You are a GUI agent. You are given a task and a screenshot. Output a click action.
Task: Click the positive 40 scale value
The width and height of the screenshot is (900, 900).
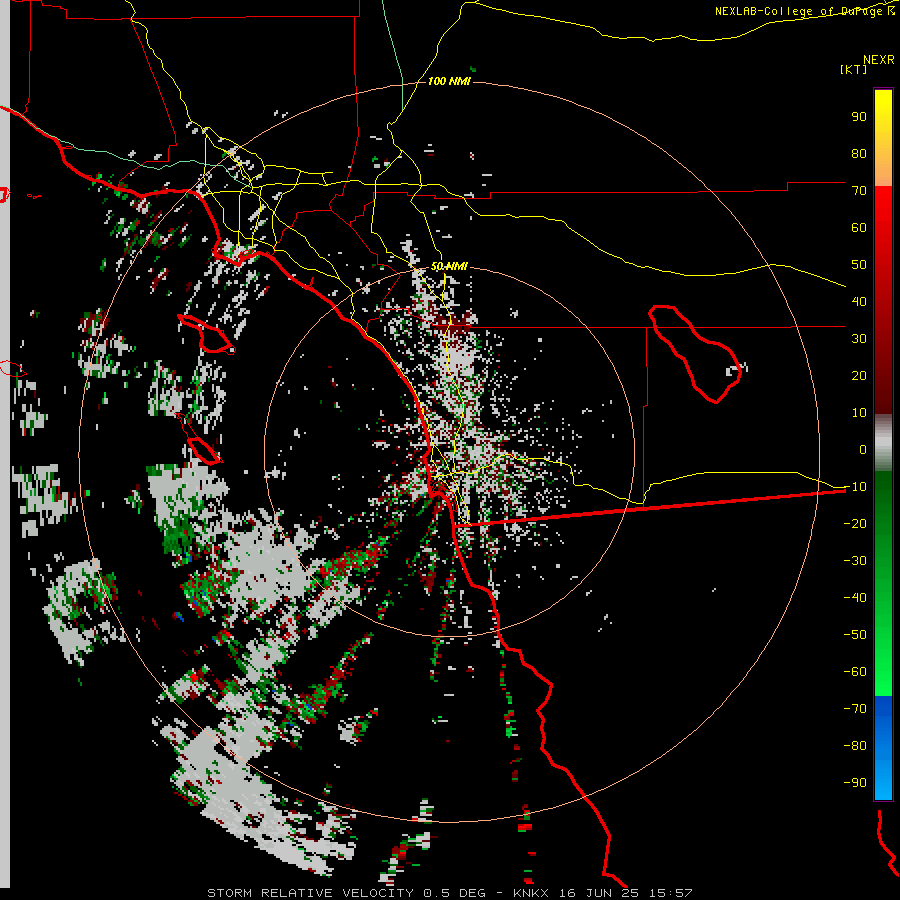click(x=859, y=302)
